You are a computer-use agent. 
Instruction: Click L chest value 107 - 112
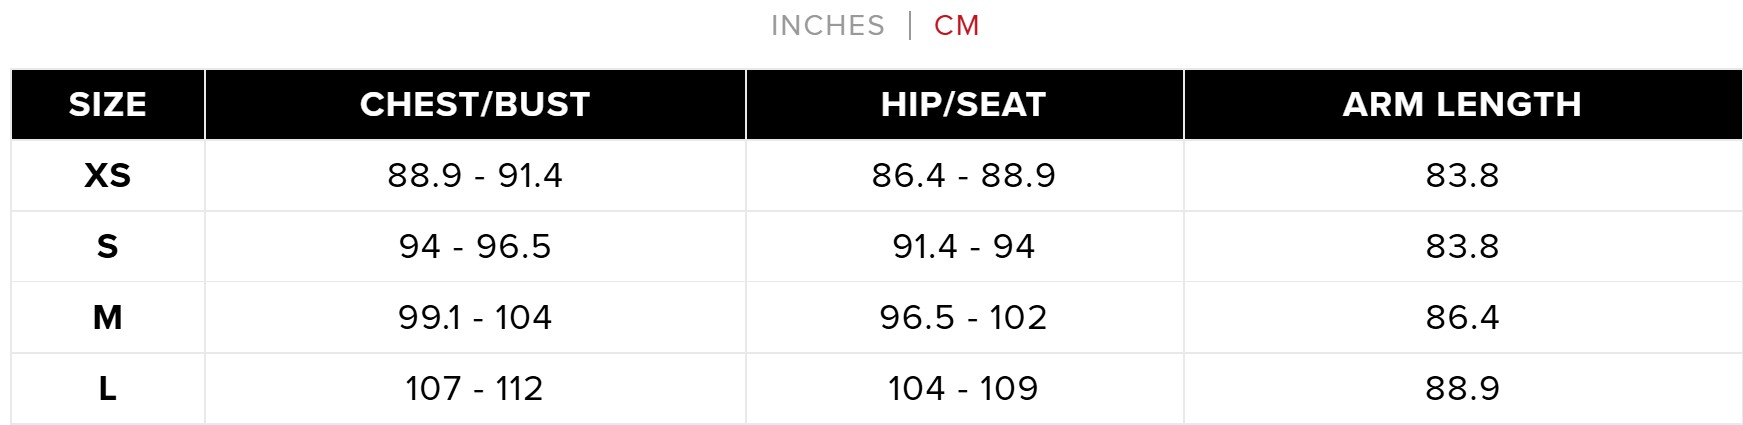point(475,388)
